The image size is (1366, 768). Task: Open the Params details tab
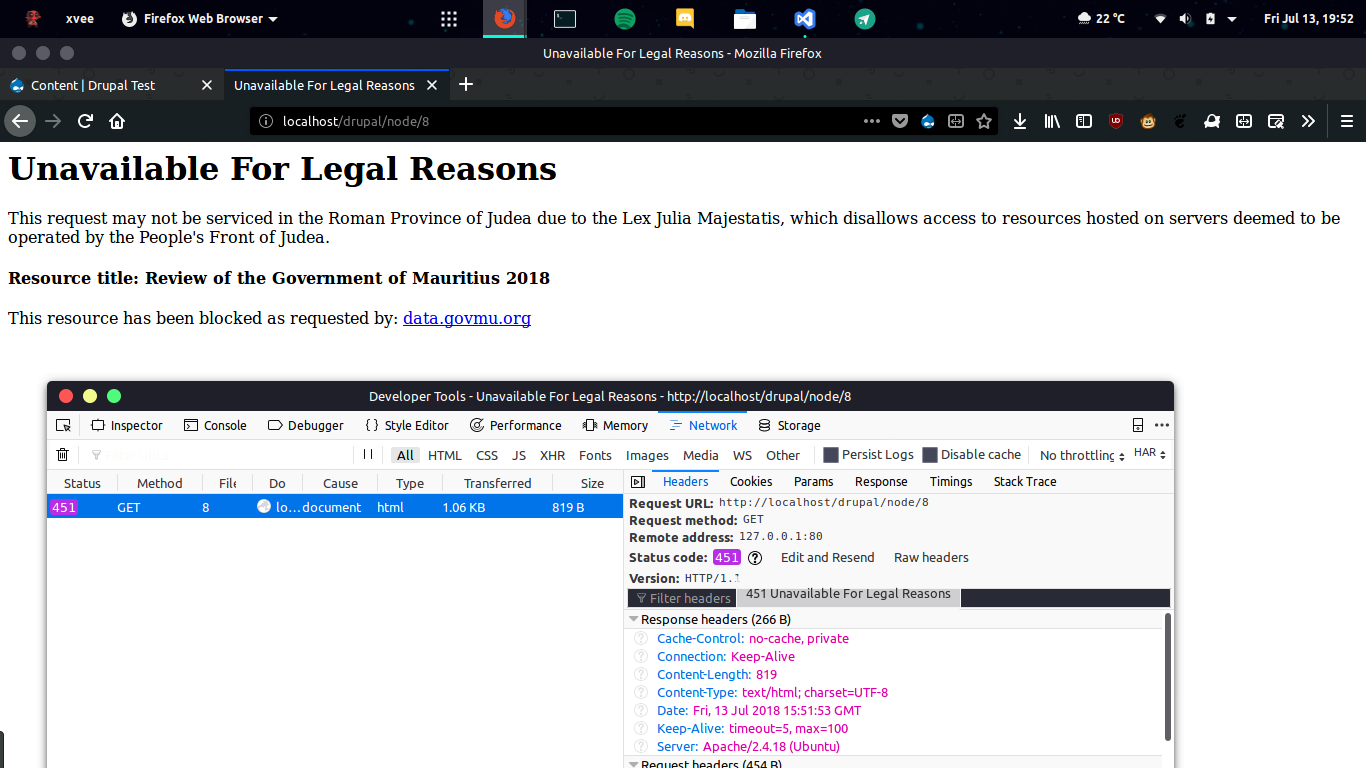click(x=813, y=482)
